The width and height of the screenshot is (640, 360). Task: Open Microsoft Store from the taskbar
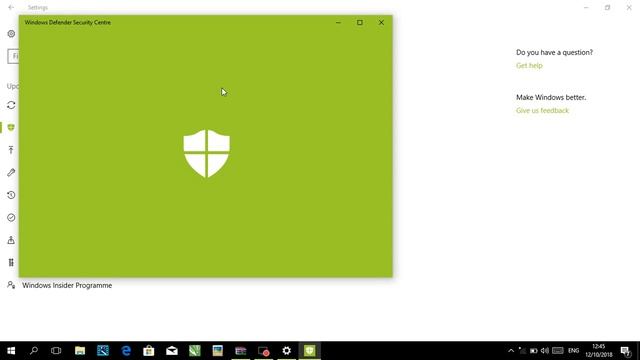click(x=149, y=351)
